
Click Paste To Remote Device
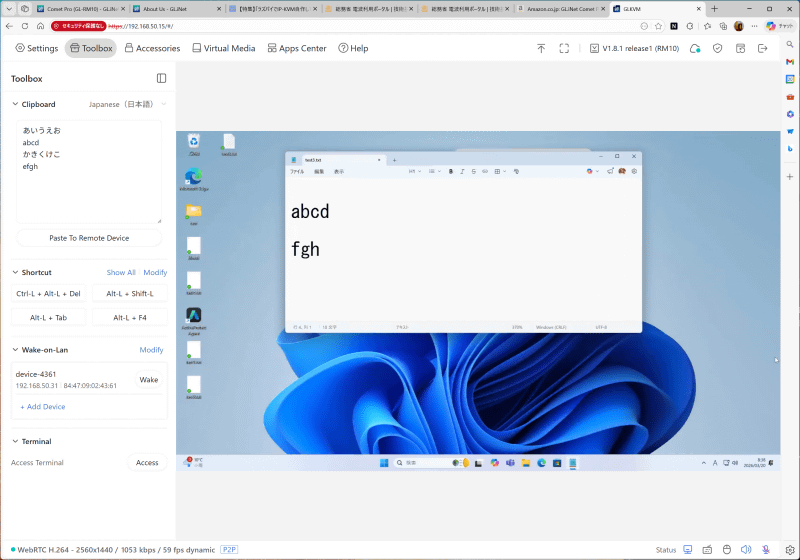pyautogui.click(x=89, y=238)
